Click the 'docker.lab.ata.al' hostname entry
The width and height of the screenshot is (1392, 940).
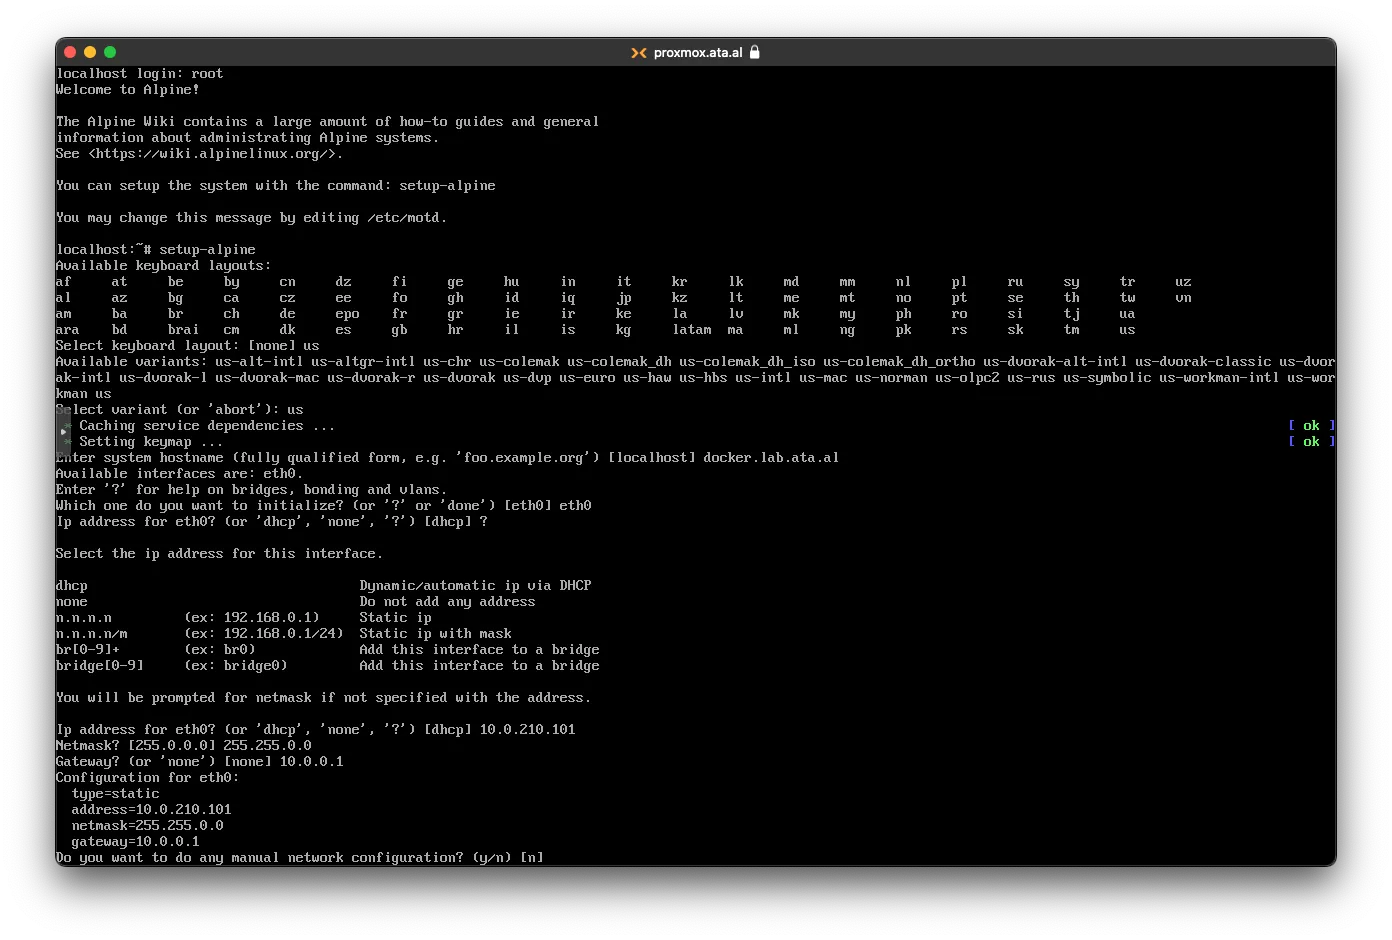[772, 458]
